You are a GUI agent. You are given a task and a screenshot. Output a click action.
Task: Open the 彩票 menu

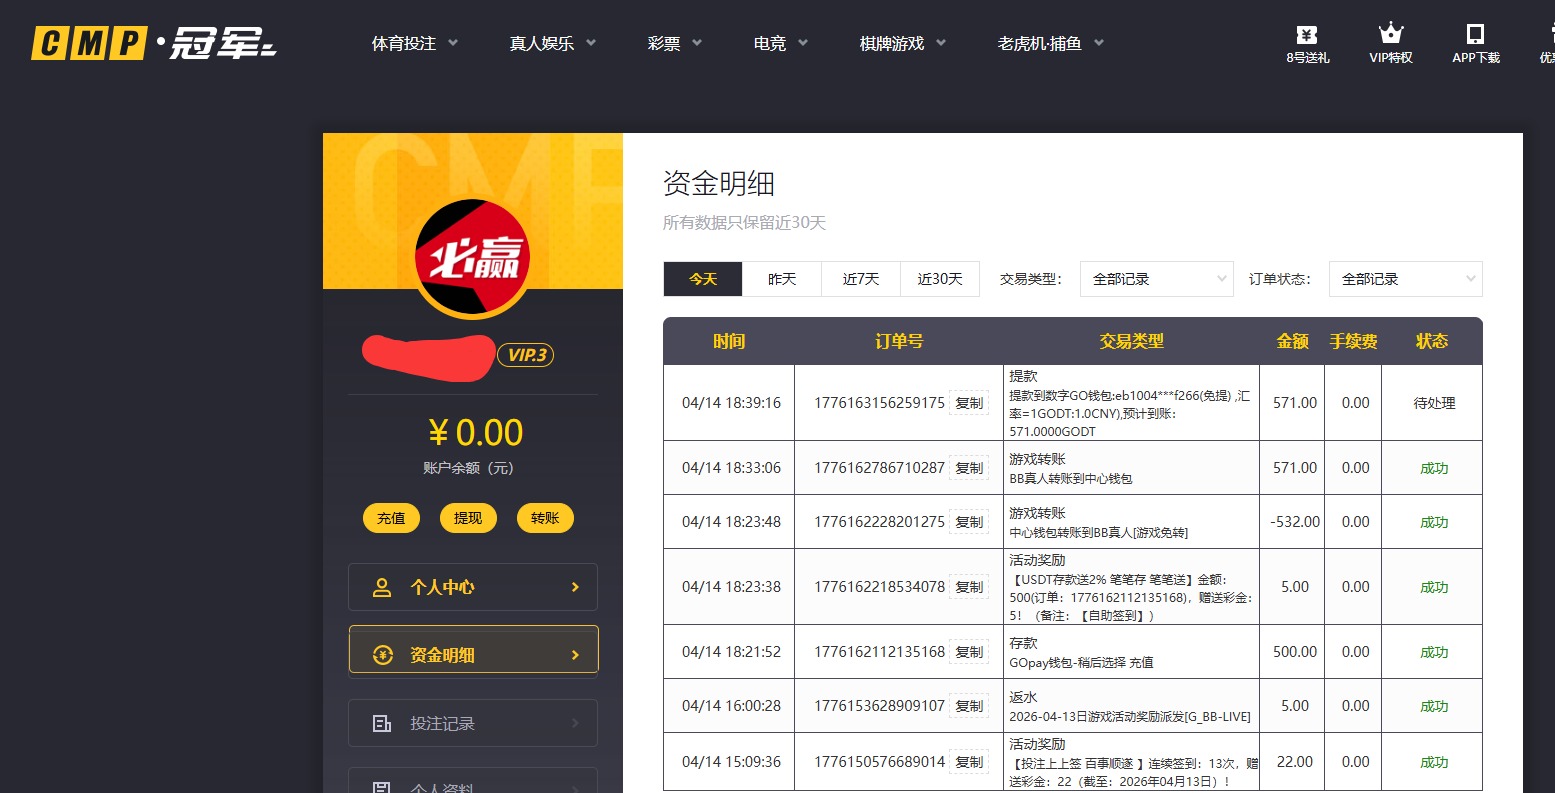point(665,43)
